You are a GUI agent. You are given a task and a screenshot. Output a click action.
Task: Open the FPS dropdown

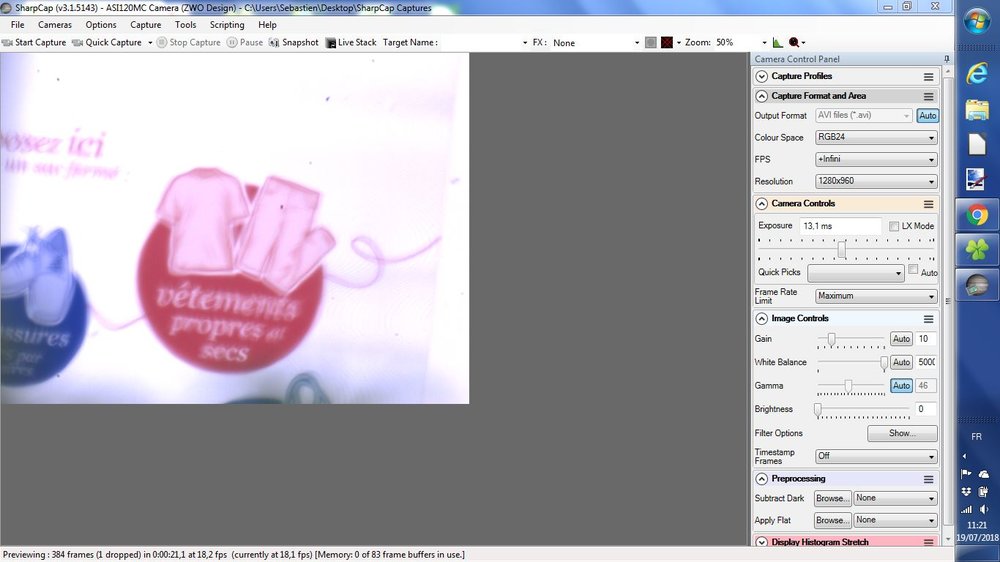[876, 159]
